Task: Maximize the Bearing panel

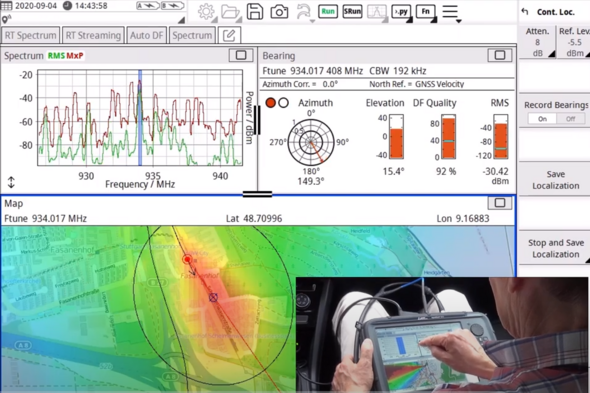Action: click(500, 55)
